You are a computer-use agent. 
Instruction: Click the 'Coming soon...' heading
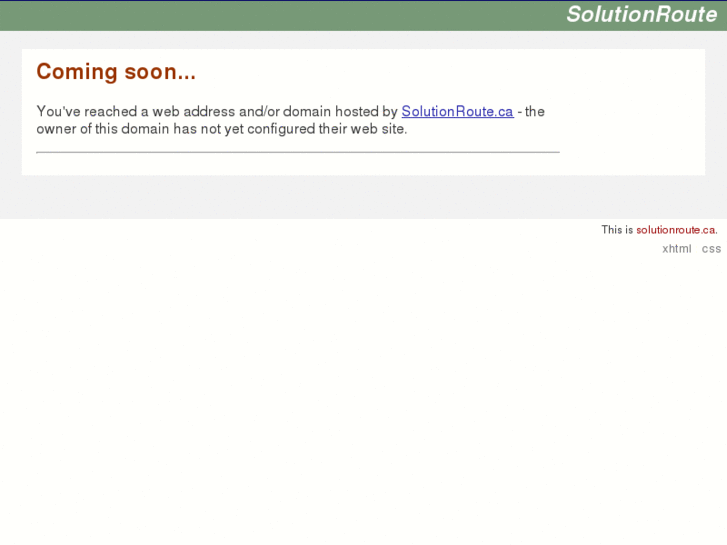pos(116,72)
